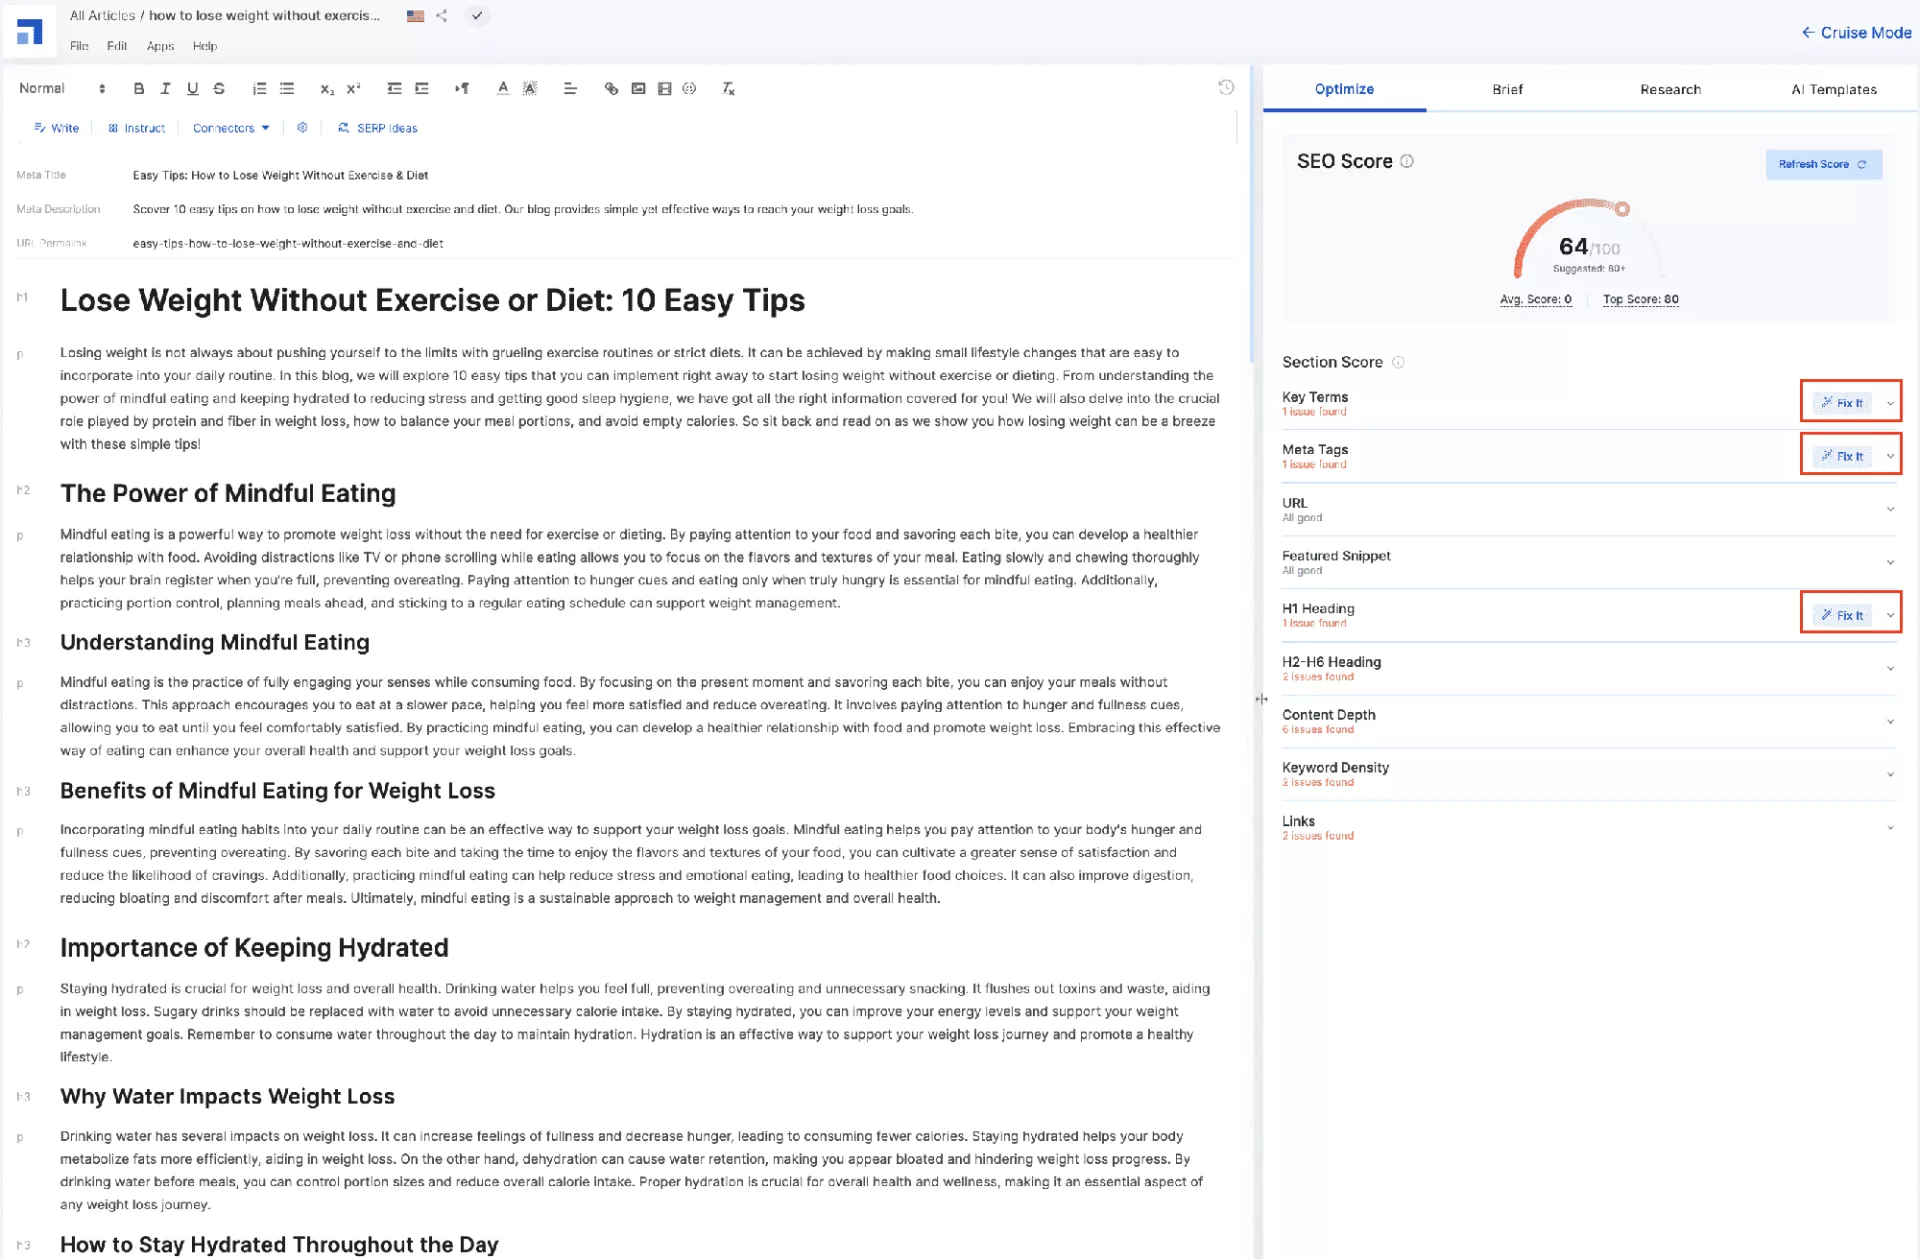Viewport: 1920px width, 1259px height.
Task: Toggle bold formatting
Action: coord(139,89)
